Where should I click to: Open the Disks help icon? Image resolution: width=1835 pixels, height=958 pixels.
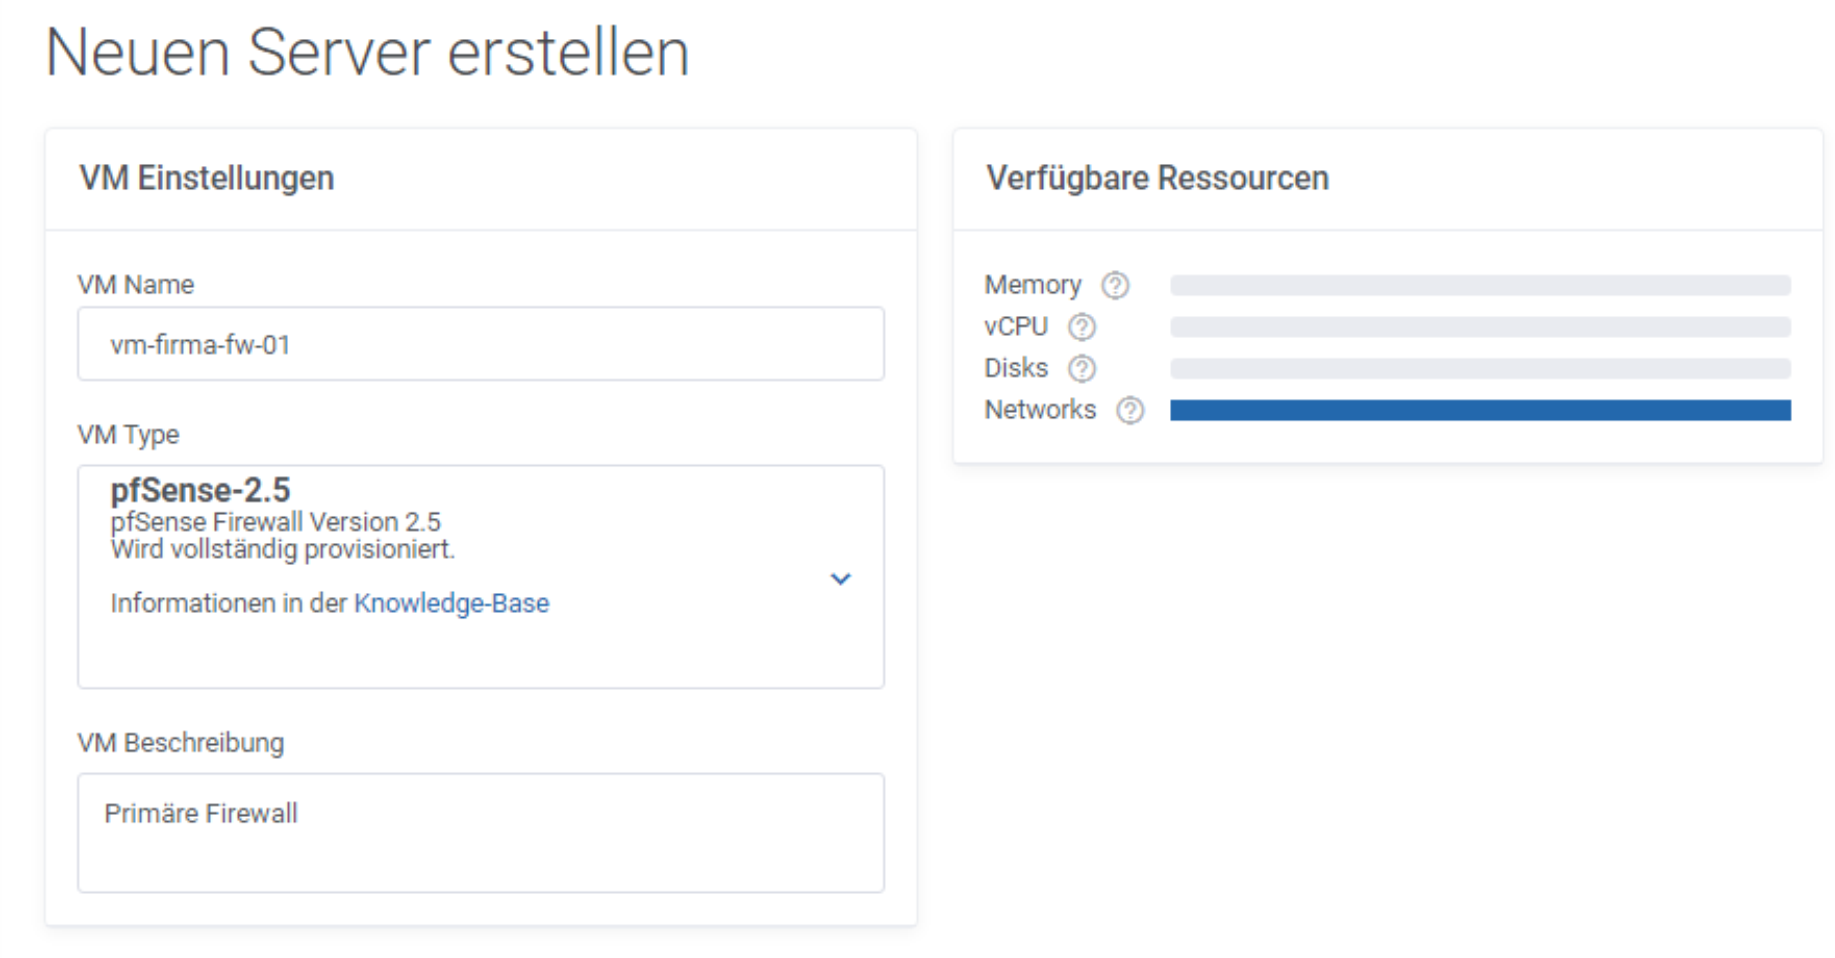coord(1082,369)
